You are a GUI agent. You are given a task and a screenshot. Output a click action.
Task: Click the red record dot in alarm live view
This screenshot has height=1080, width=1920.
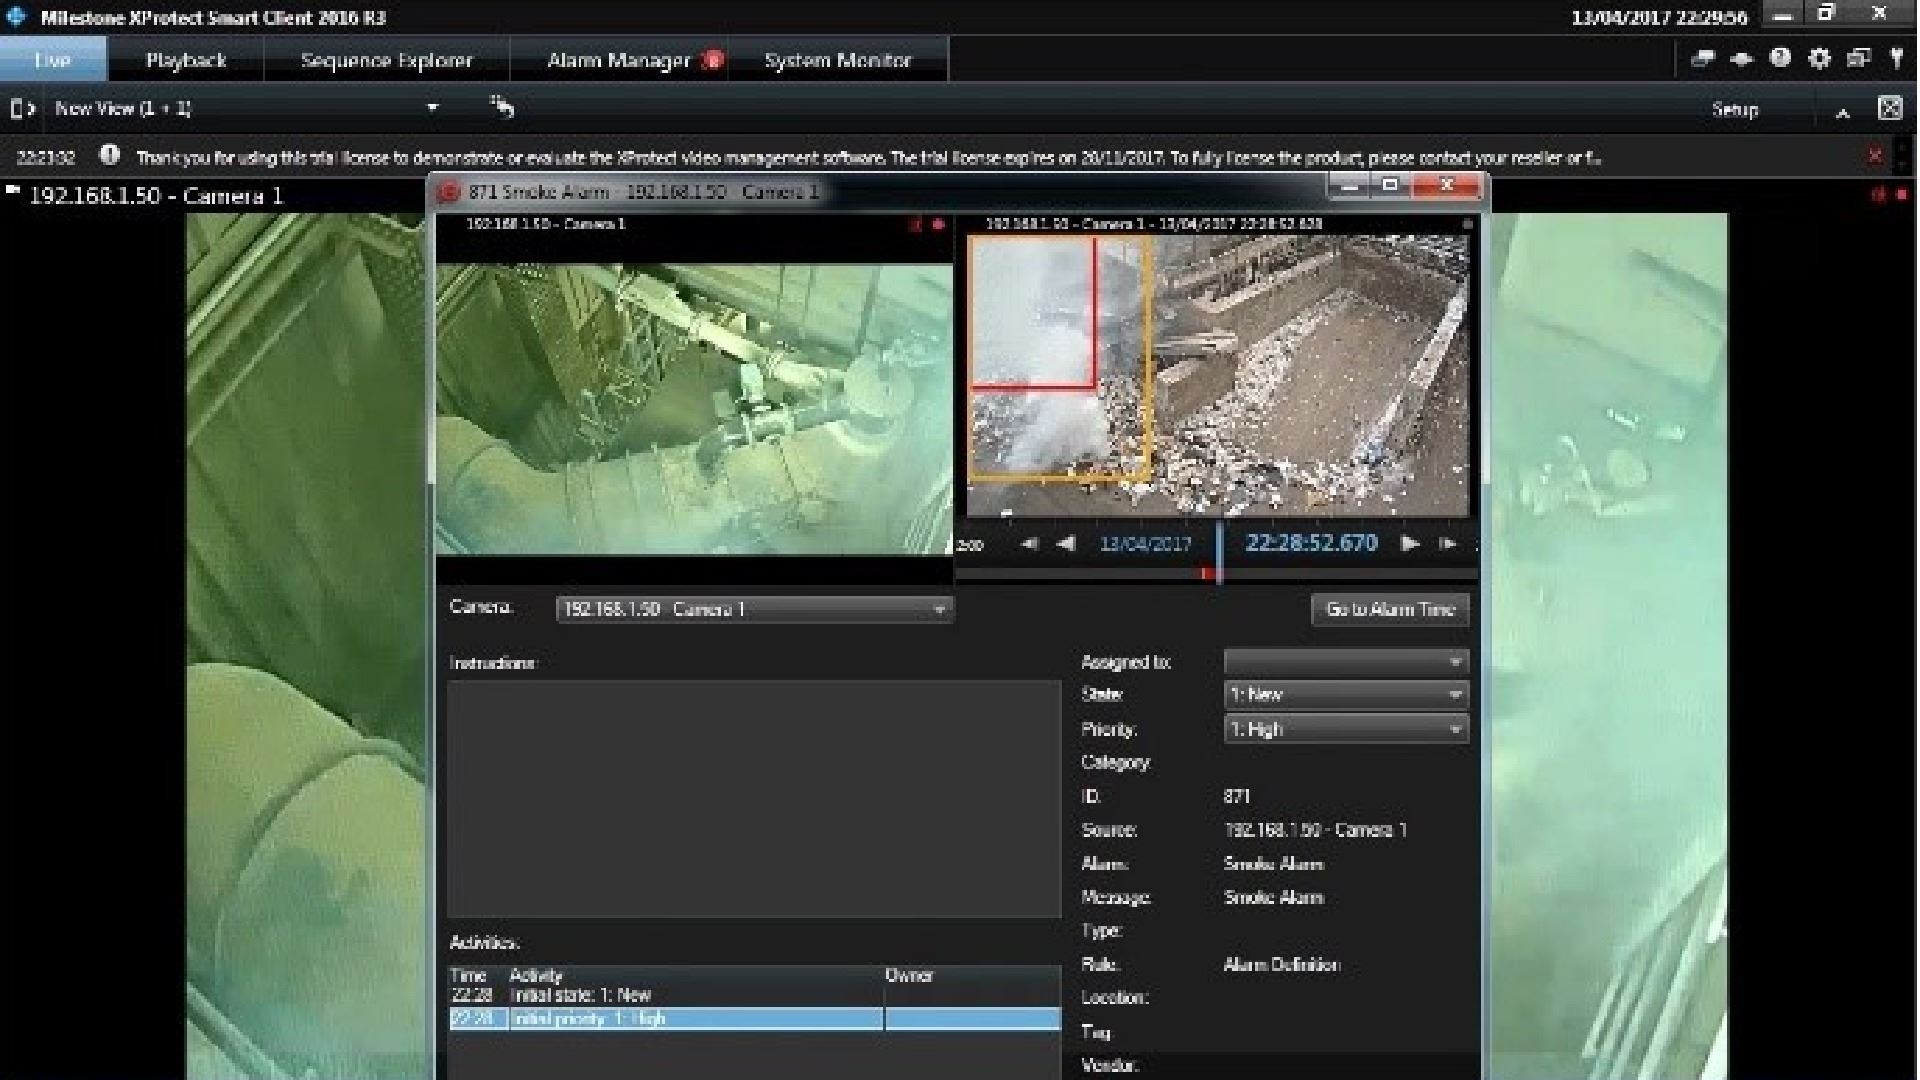[x=938, y=224]
